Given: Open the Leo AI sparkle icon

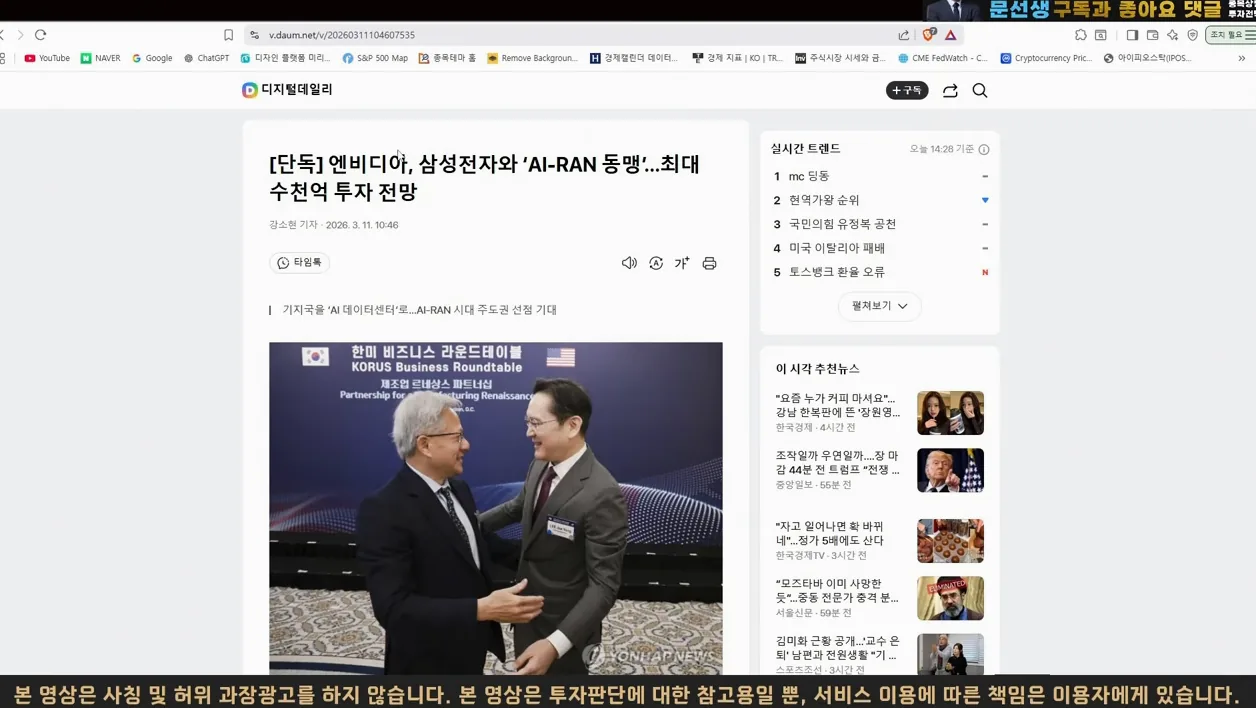Looking at the screenshot, I should pyautogui.click(x=1172, y=35).
